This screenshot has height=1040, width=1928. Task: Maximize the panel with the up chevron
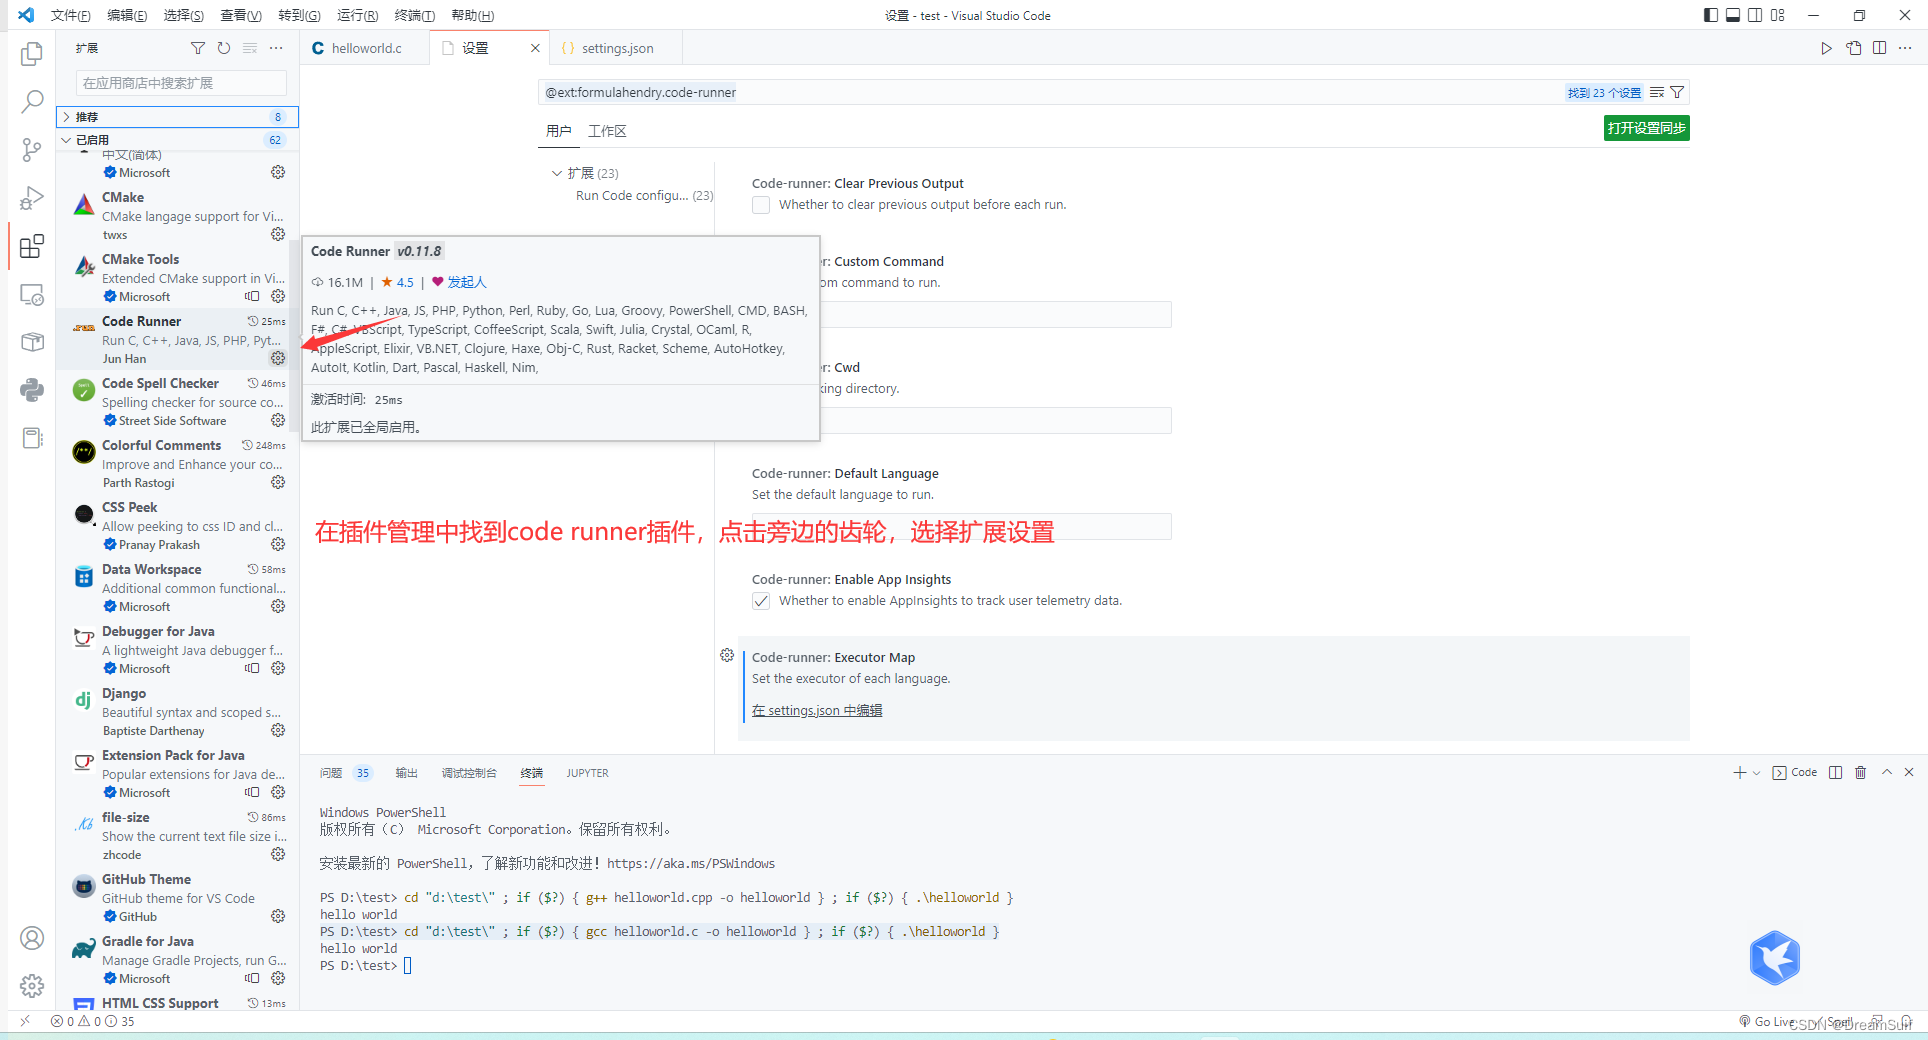tap(1887, 772)
